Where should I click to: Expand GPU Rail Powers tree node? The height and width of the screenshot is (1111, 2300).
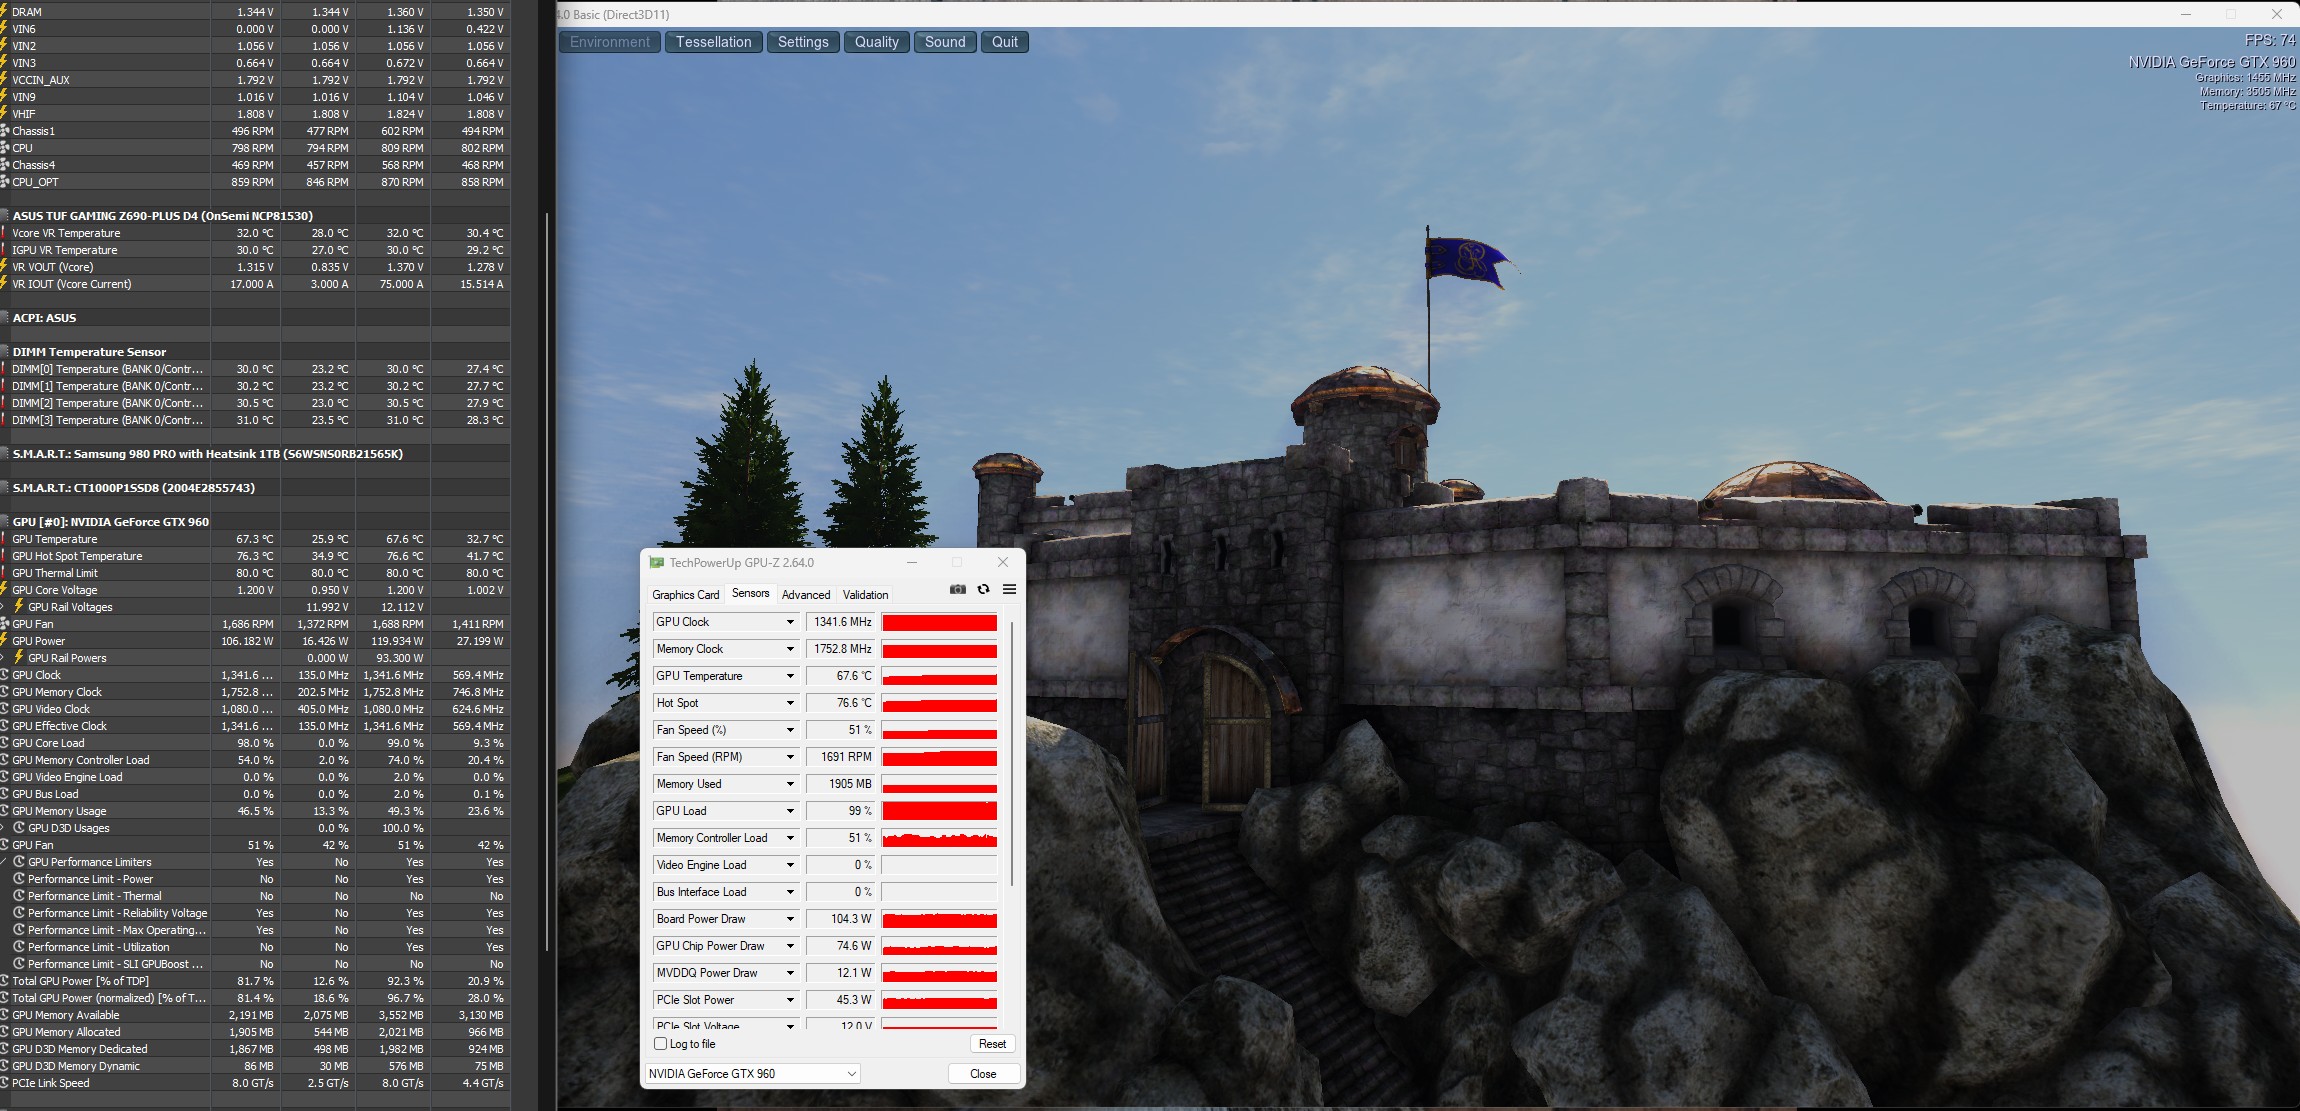coord(4,658)
